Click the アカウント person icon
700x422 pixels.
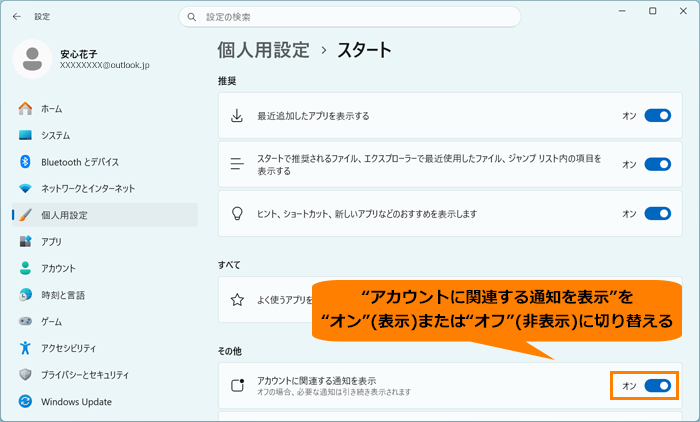point(25,268)
